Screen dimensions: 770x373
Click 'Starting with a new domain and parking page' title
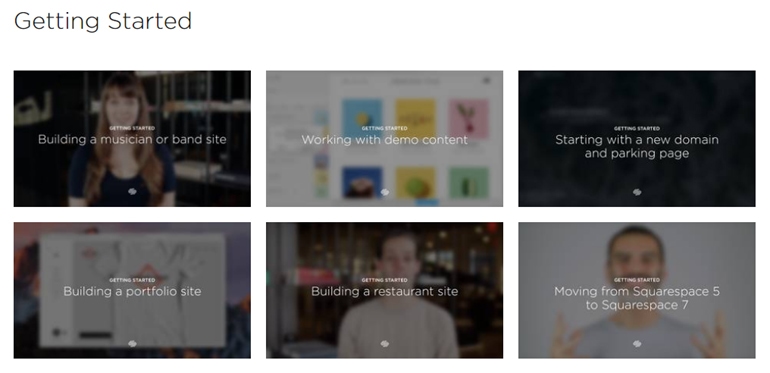click(x=637, y=146)
